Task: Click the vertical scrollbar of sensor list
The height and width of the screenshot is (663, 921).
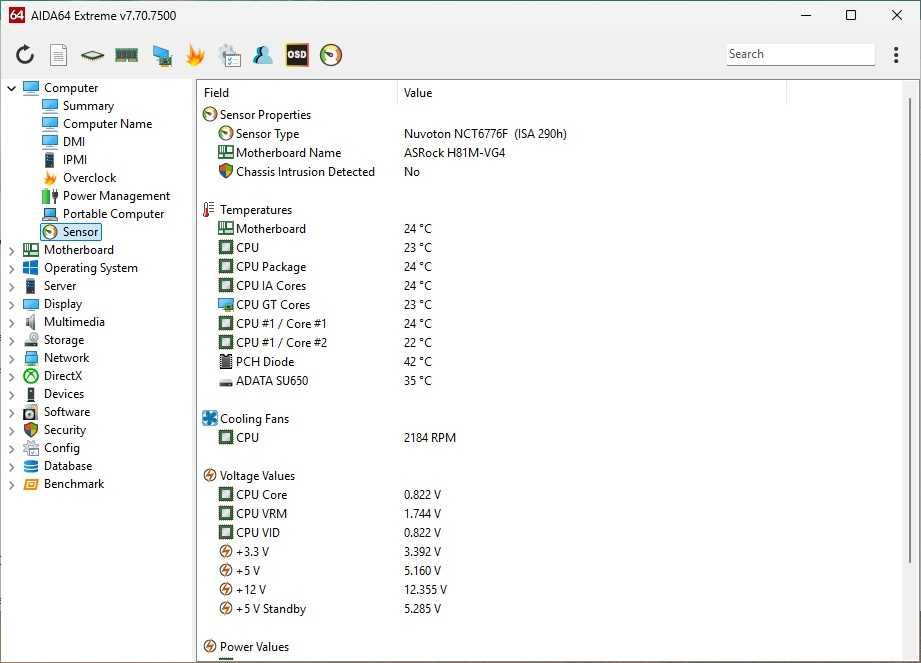Action: point(910,329)
